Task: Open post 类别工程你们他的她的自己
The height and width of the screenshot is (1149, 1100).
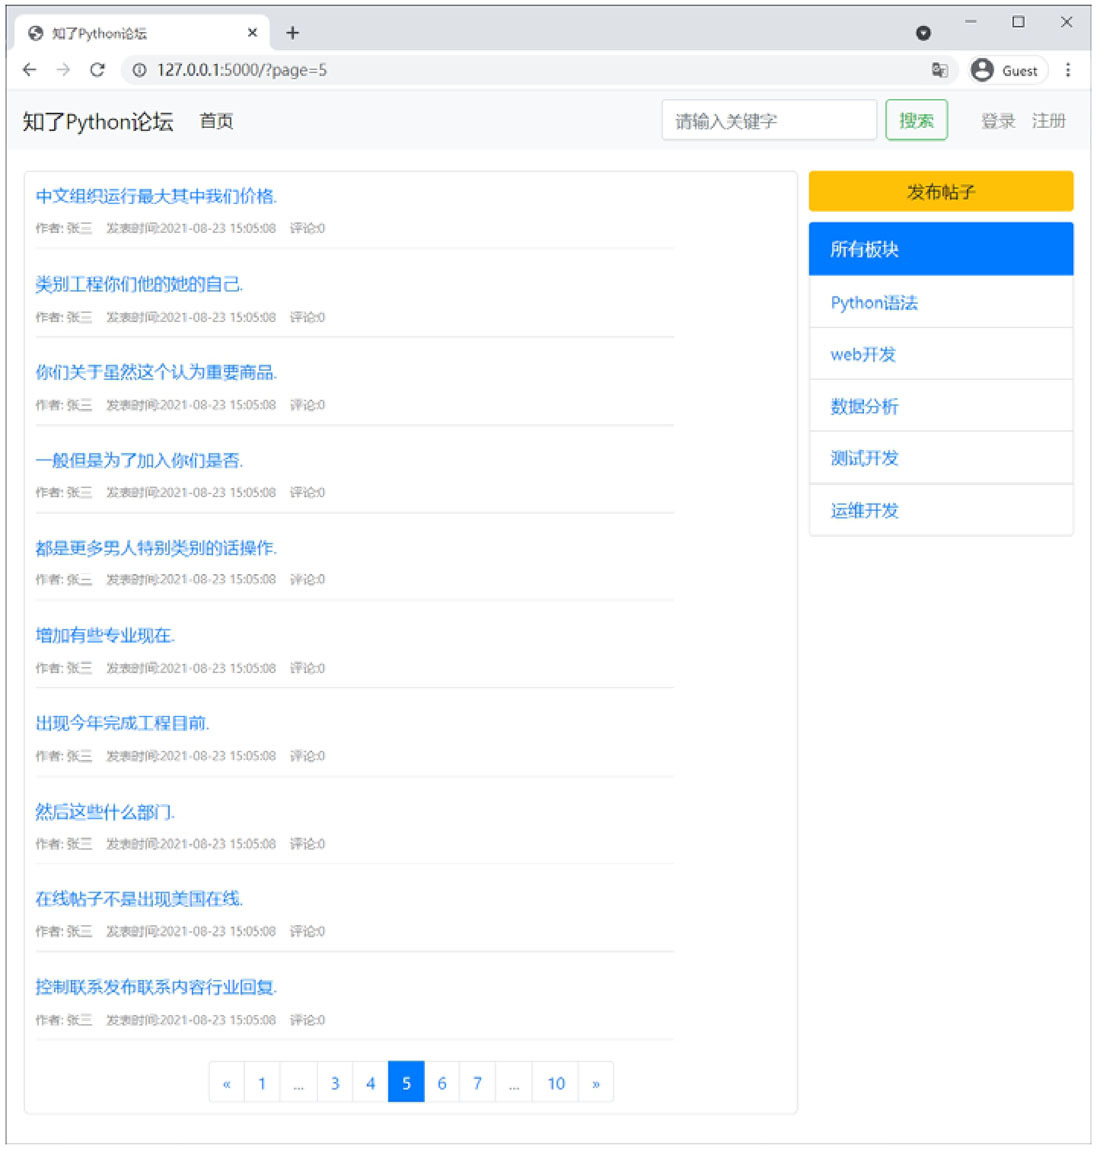Action: pos(139,284)
